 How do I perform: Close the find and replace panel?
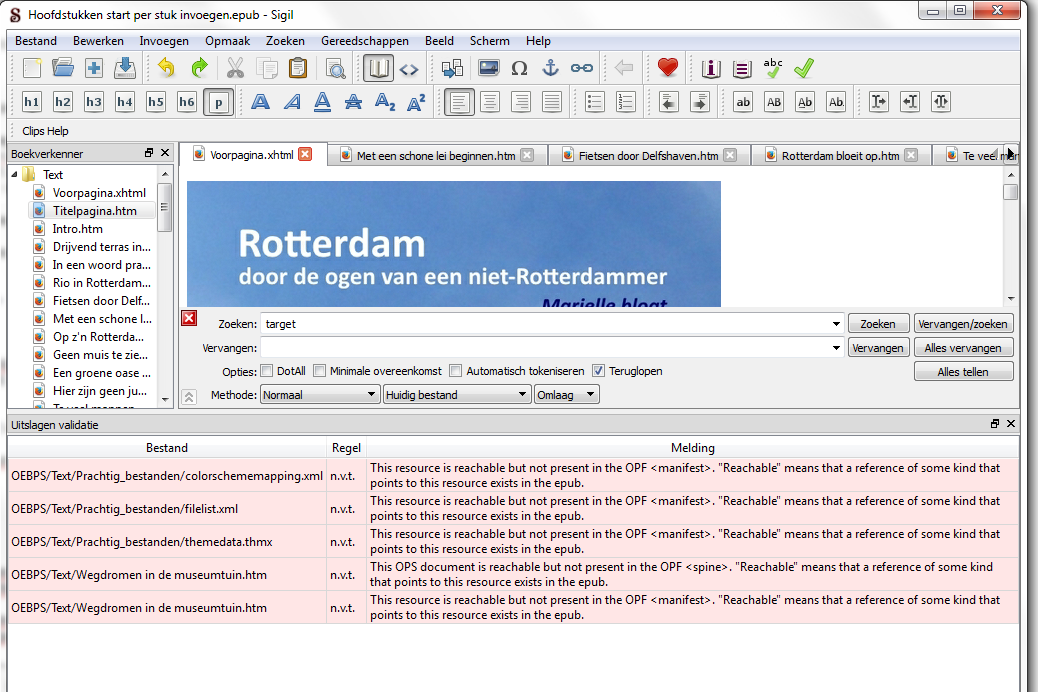pyautogui.click(x=189, y=319)
